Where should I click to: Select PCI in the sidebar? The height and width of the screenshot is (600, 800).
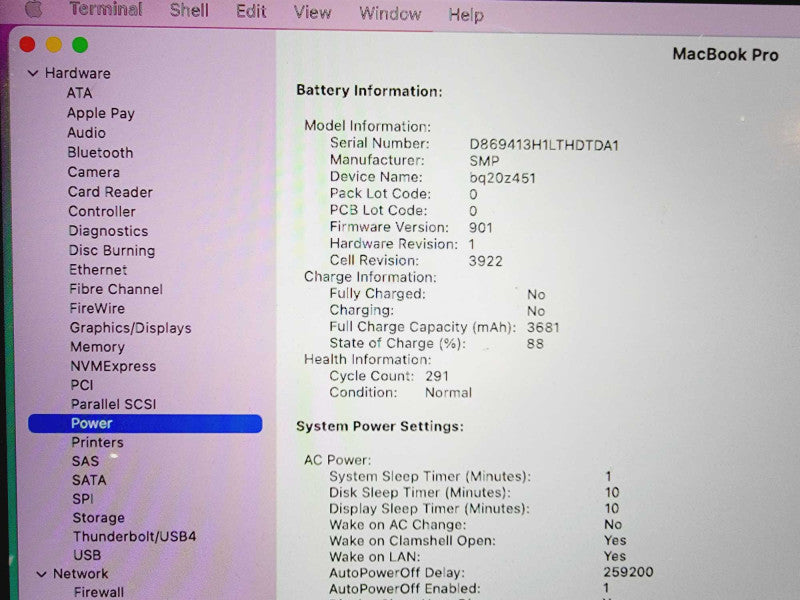[82, 385]
